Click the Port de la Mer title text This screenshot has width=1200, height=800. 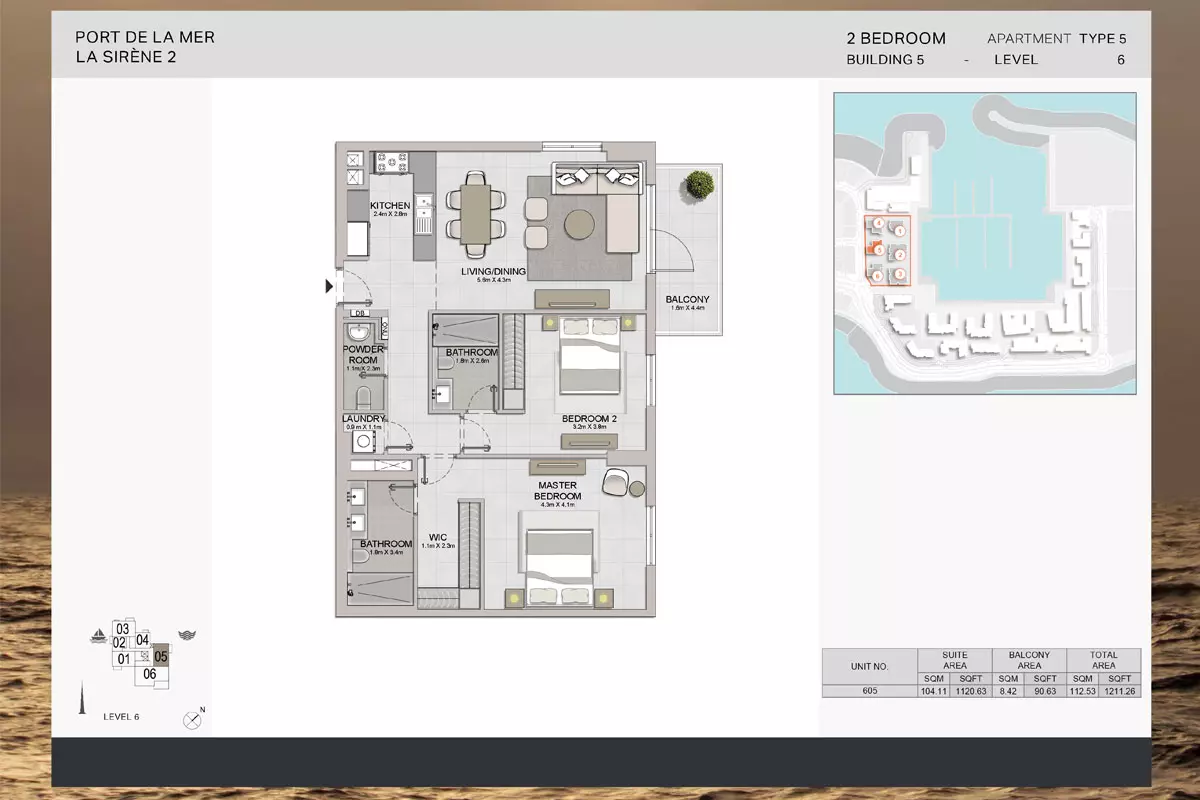click(x=145, y=37)
